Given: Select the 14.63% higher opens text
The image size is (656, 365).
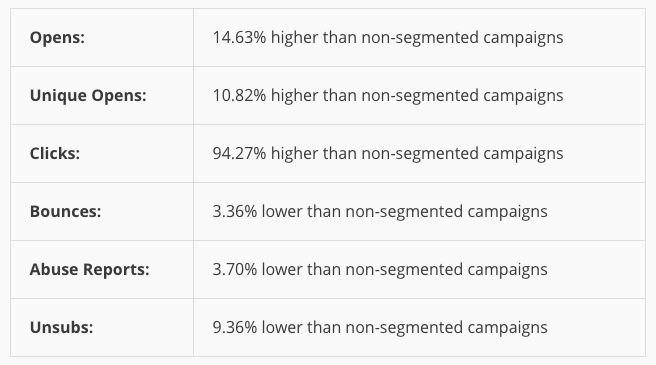Looking at the screenshot, I should pyautogui.click(x=388, y=38).
